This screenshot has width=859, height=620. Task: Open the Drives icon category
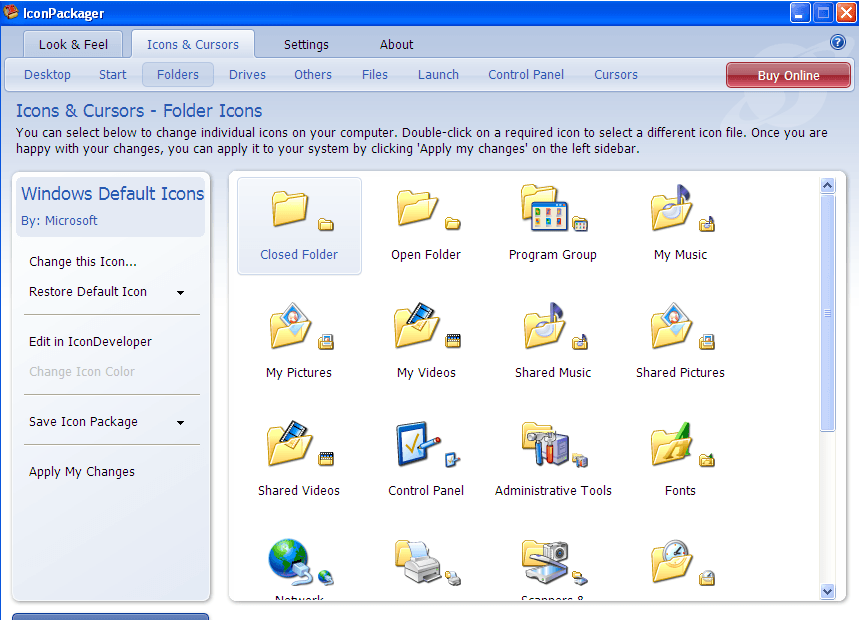(x=246, y=74)
